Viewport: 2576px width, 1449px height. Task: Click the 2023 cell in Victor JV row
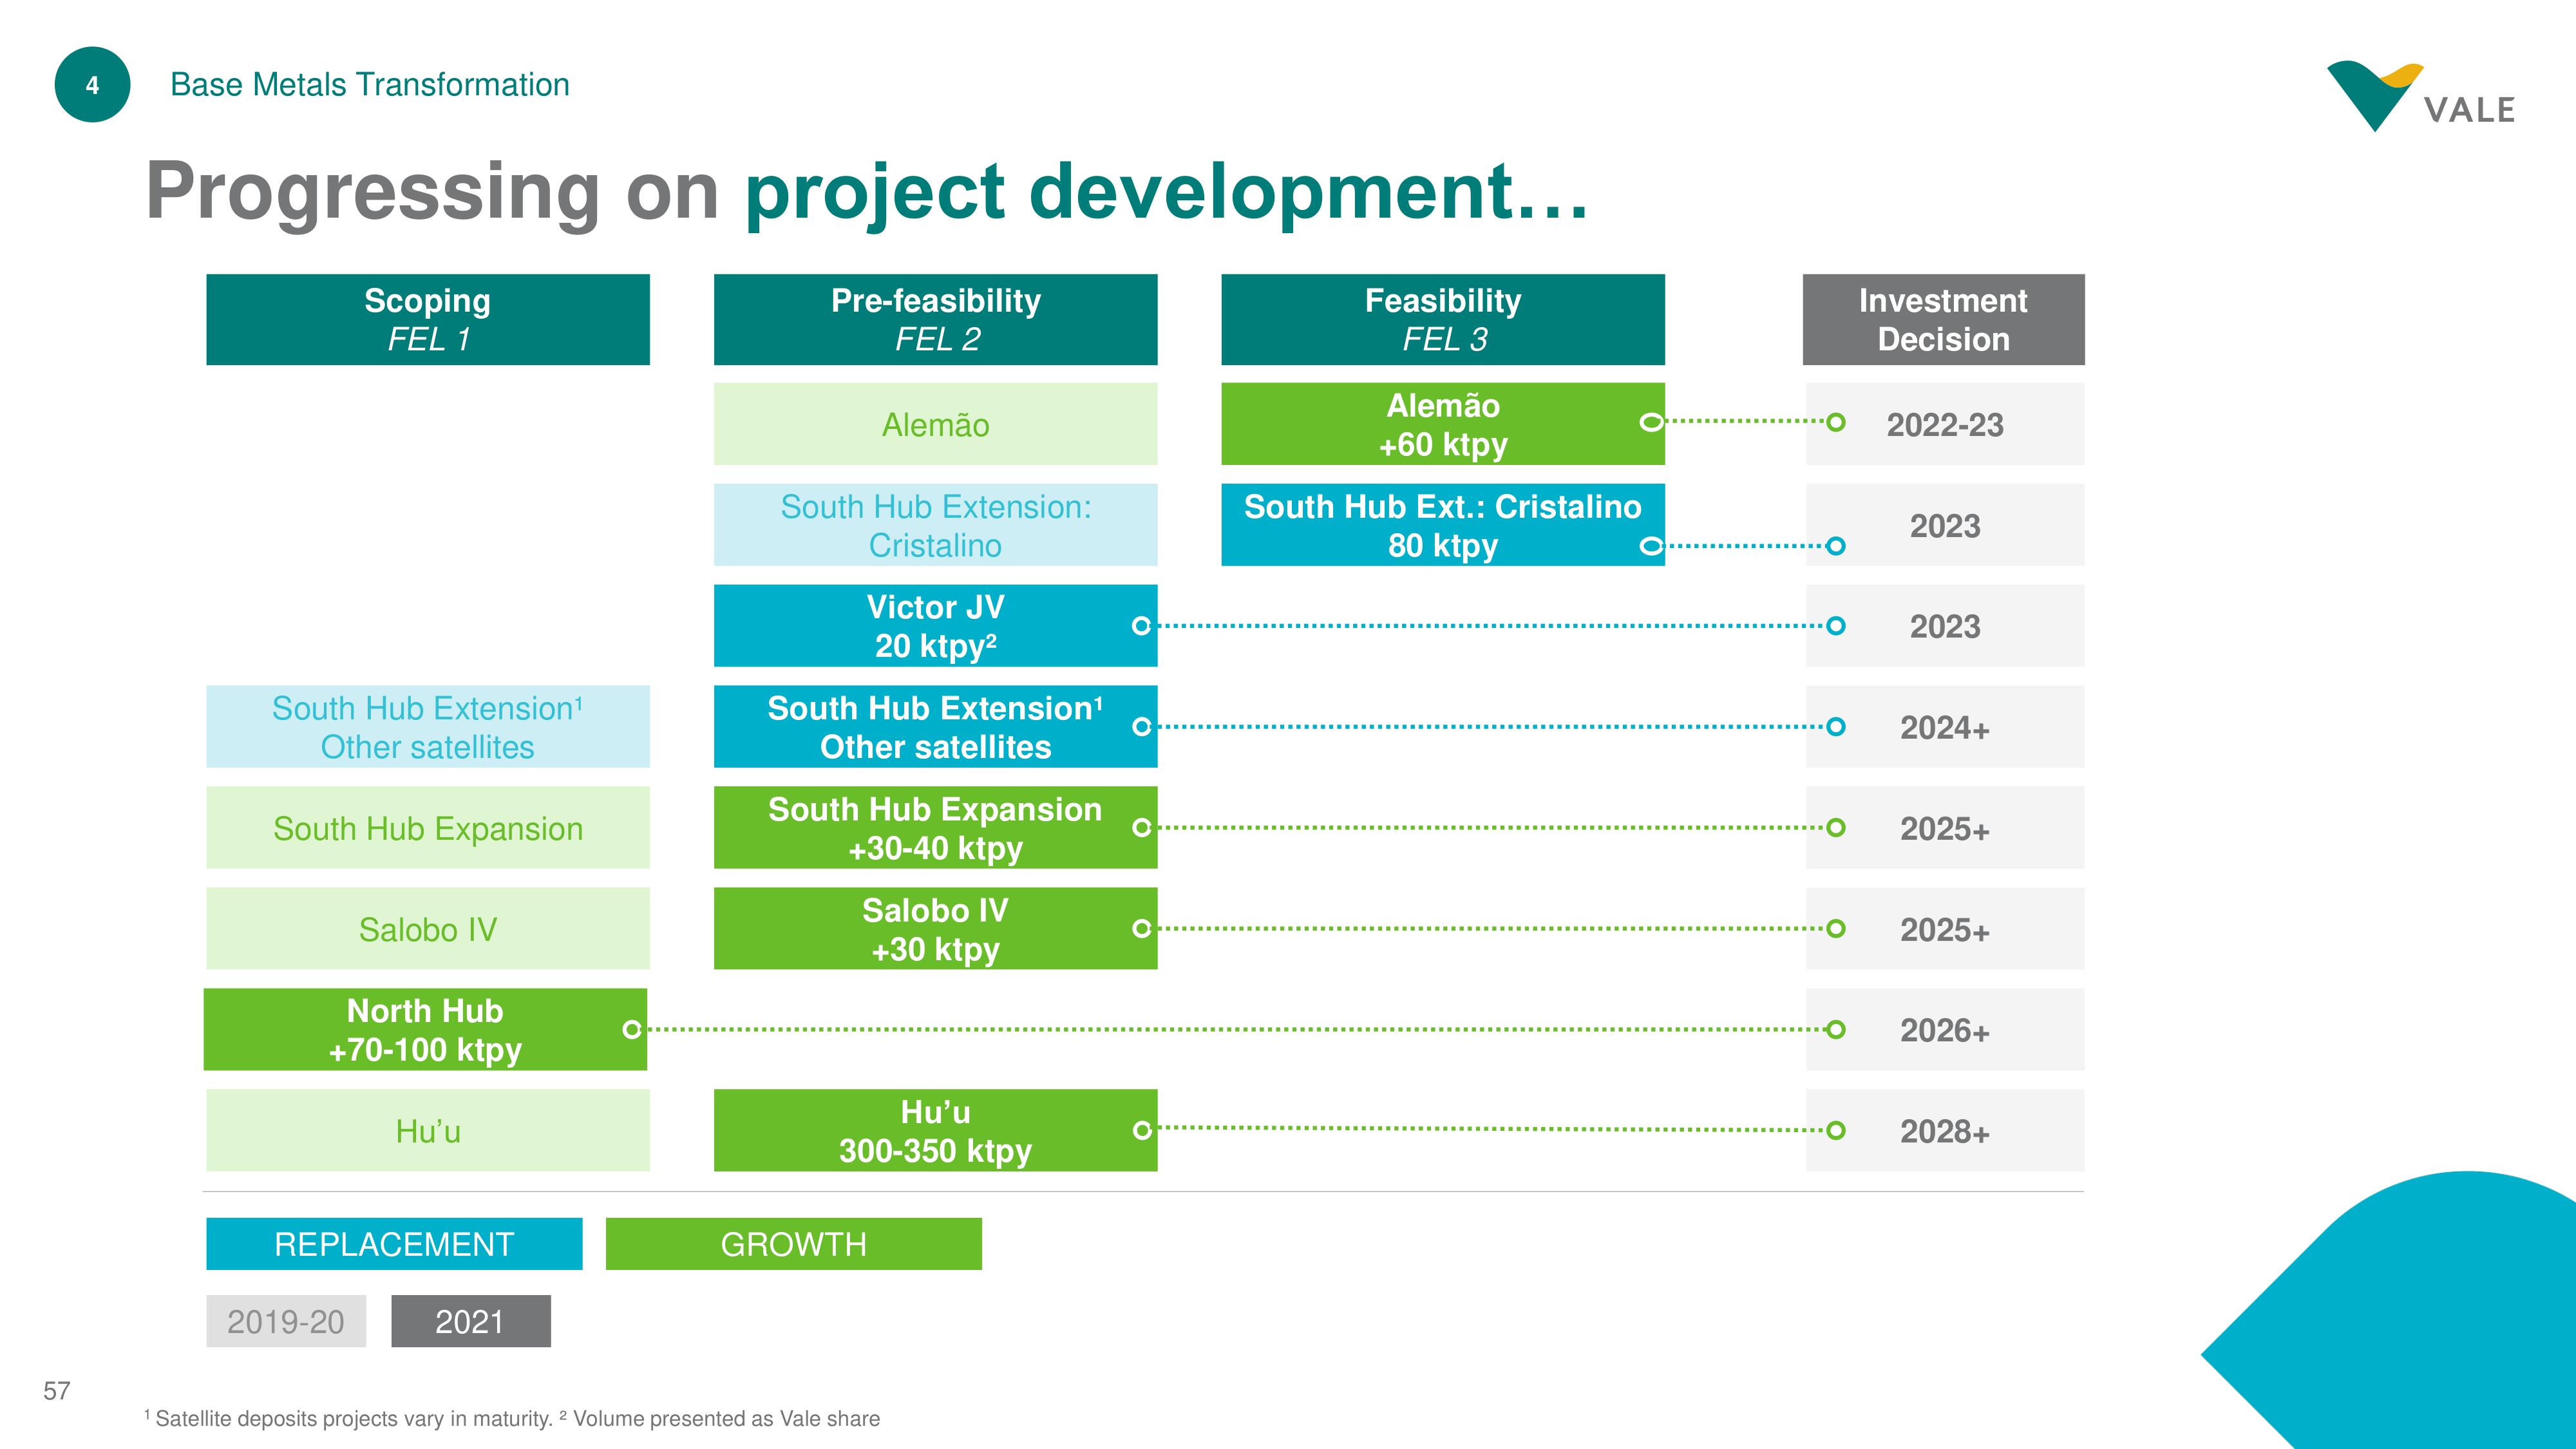[1945, 626]
